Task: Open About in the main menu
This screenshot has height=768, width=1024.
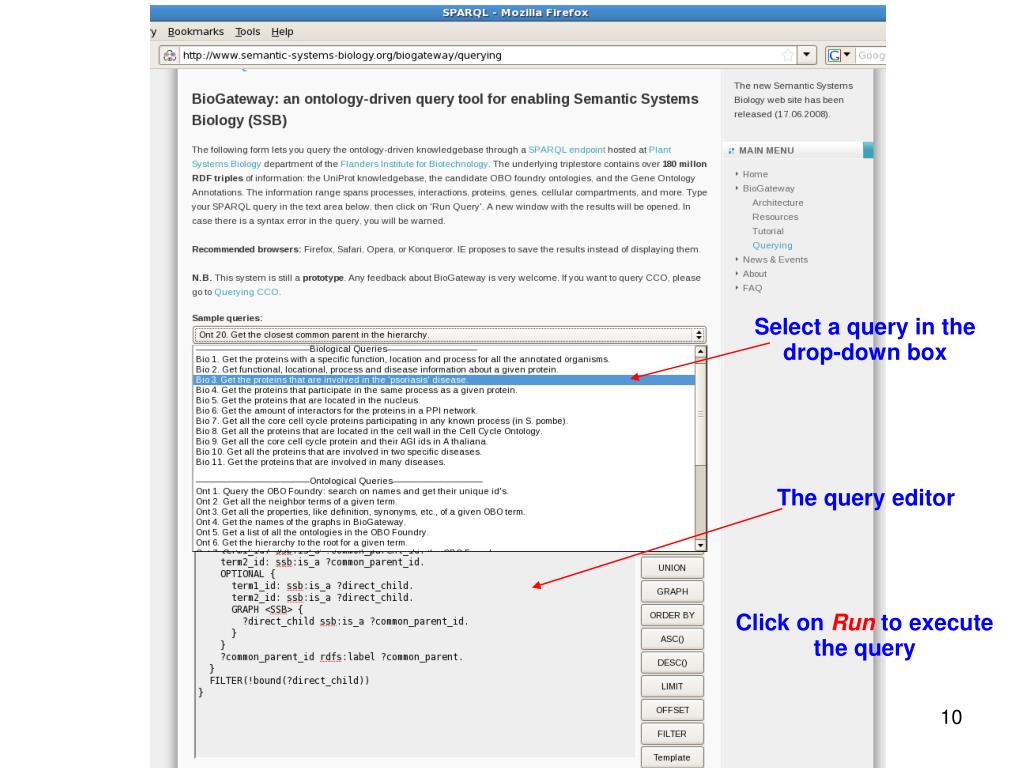Action: 754,274
